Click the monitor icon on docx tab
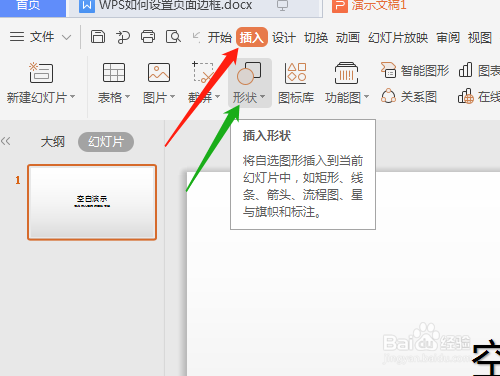 282,5
